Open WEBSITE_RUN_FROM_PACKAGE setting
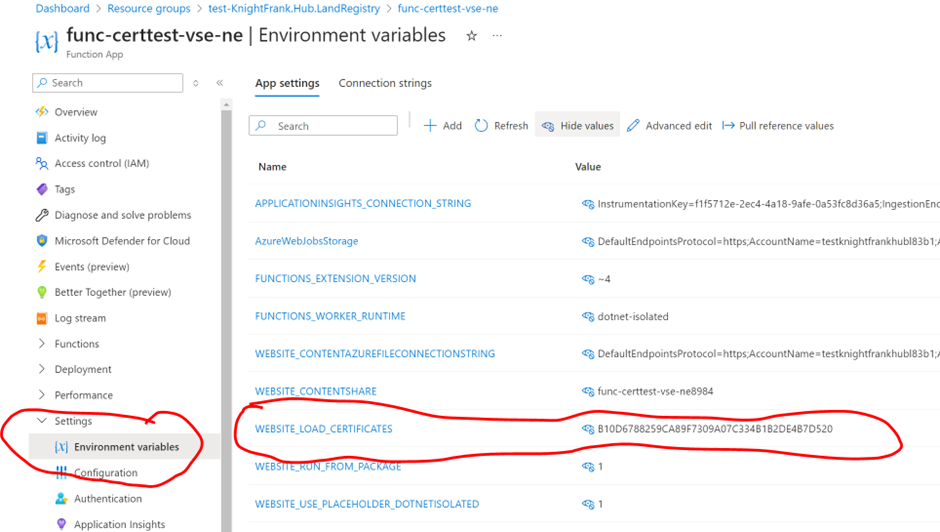Viewport: 940px width, 532px height. pyautogui.click(x=328, y=466)
